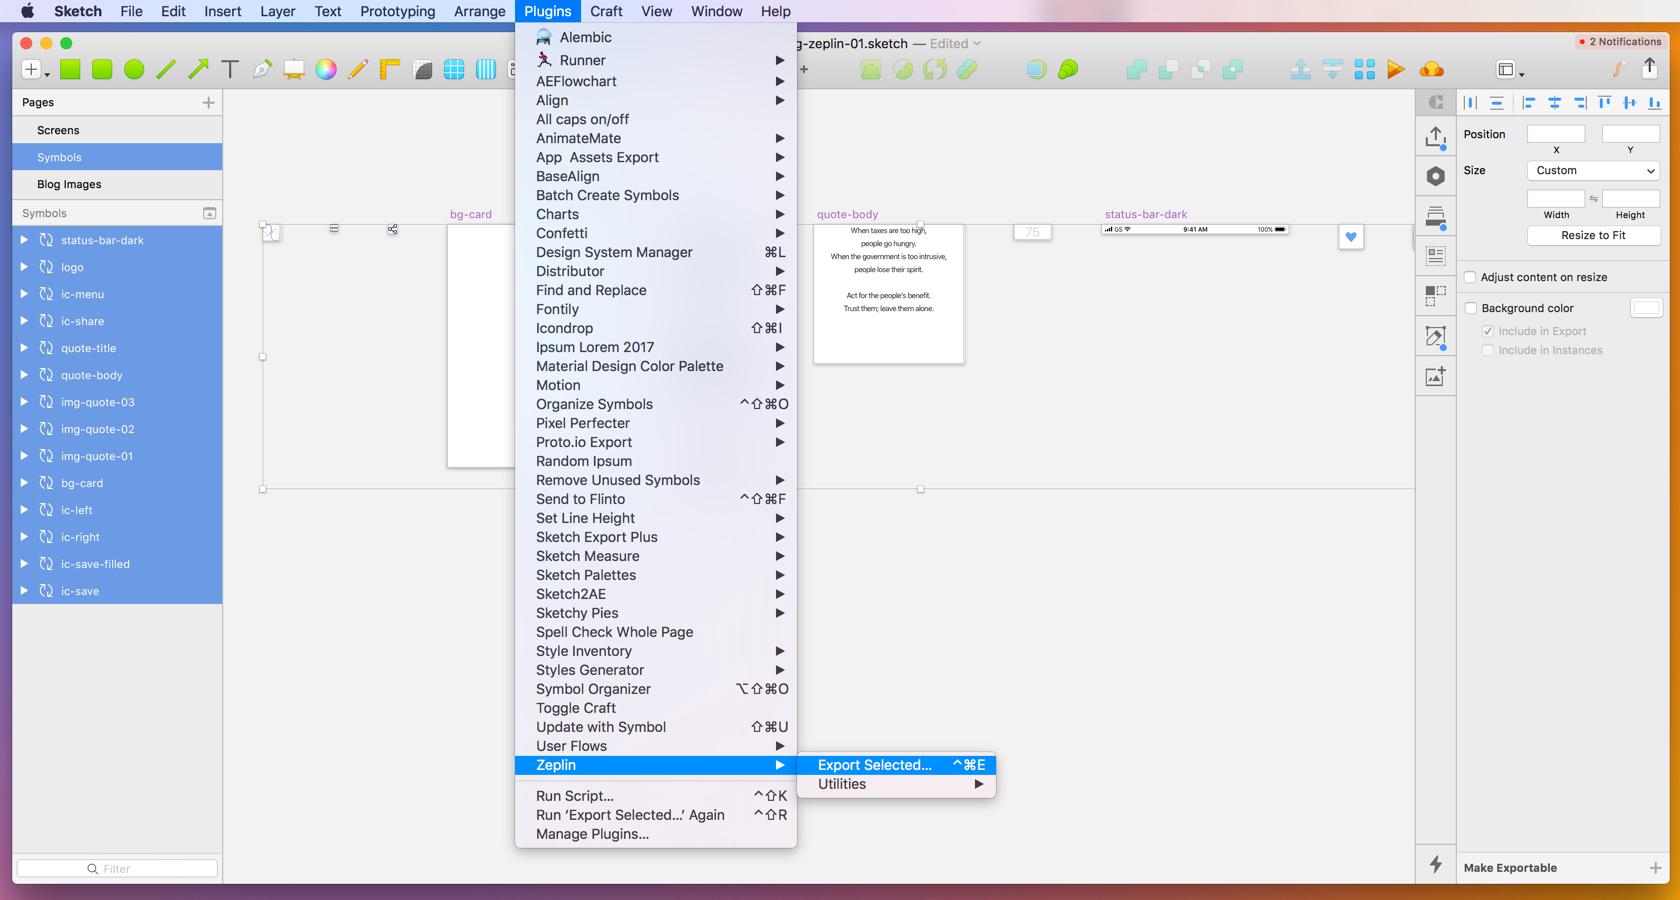Open the Size Custom dropdown
The height and width of the screenshot is (900, 1680).
pos(1592,170)
